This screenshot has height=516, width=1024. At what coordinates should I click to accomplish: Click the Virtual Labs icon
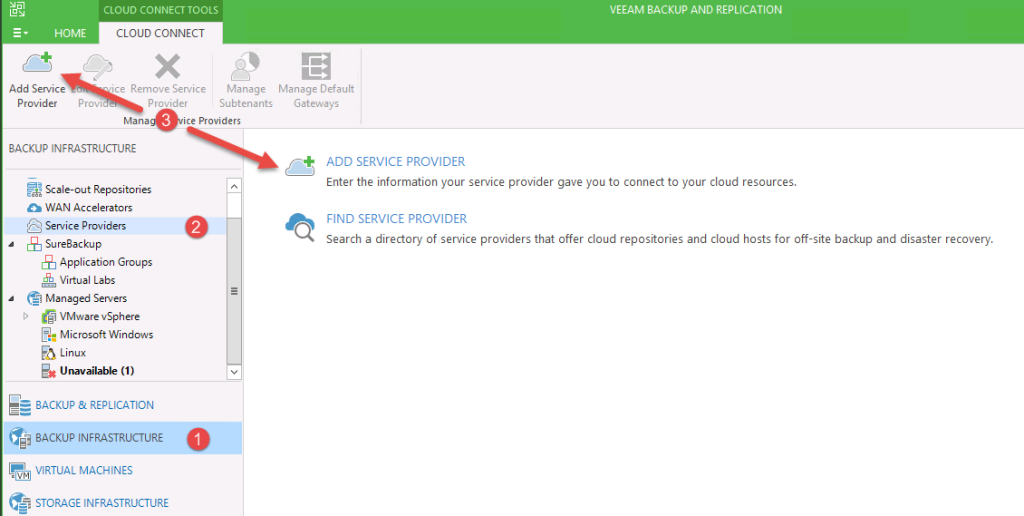(49, 280)
